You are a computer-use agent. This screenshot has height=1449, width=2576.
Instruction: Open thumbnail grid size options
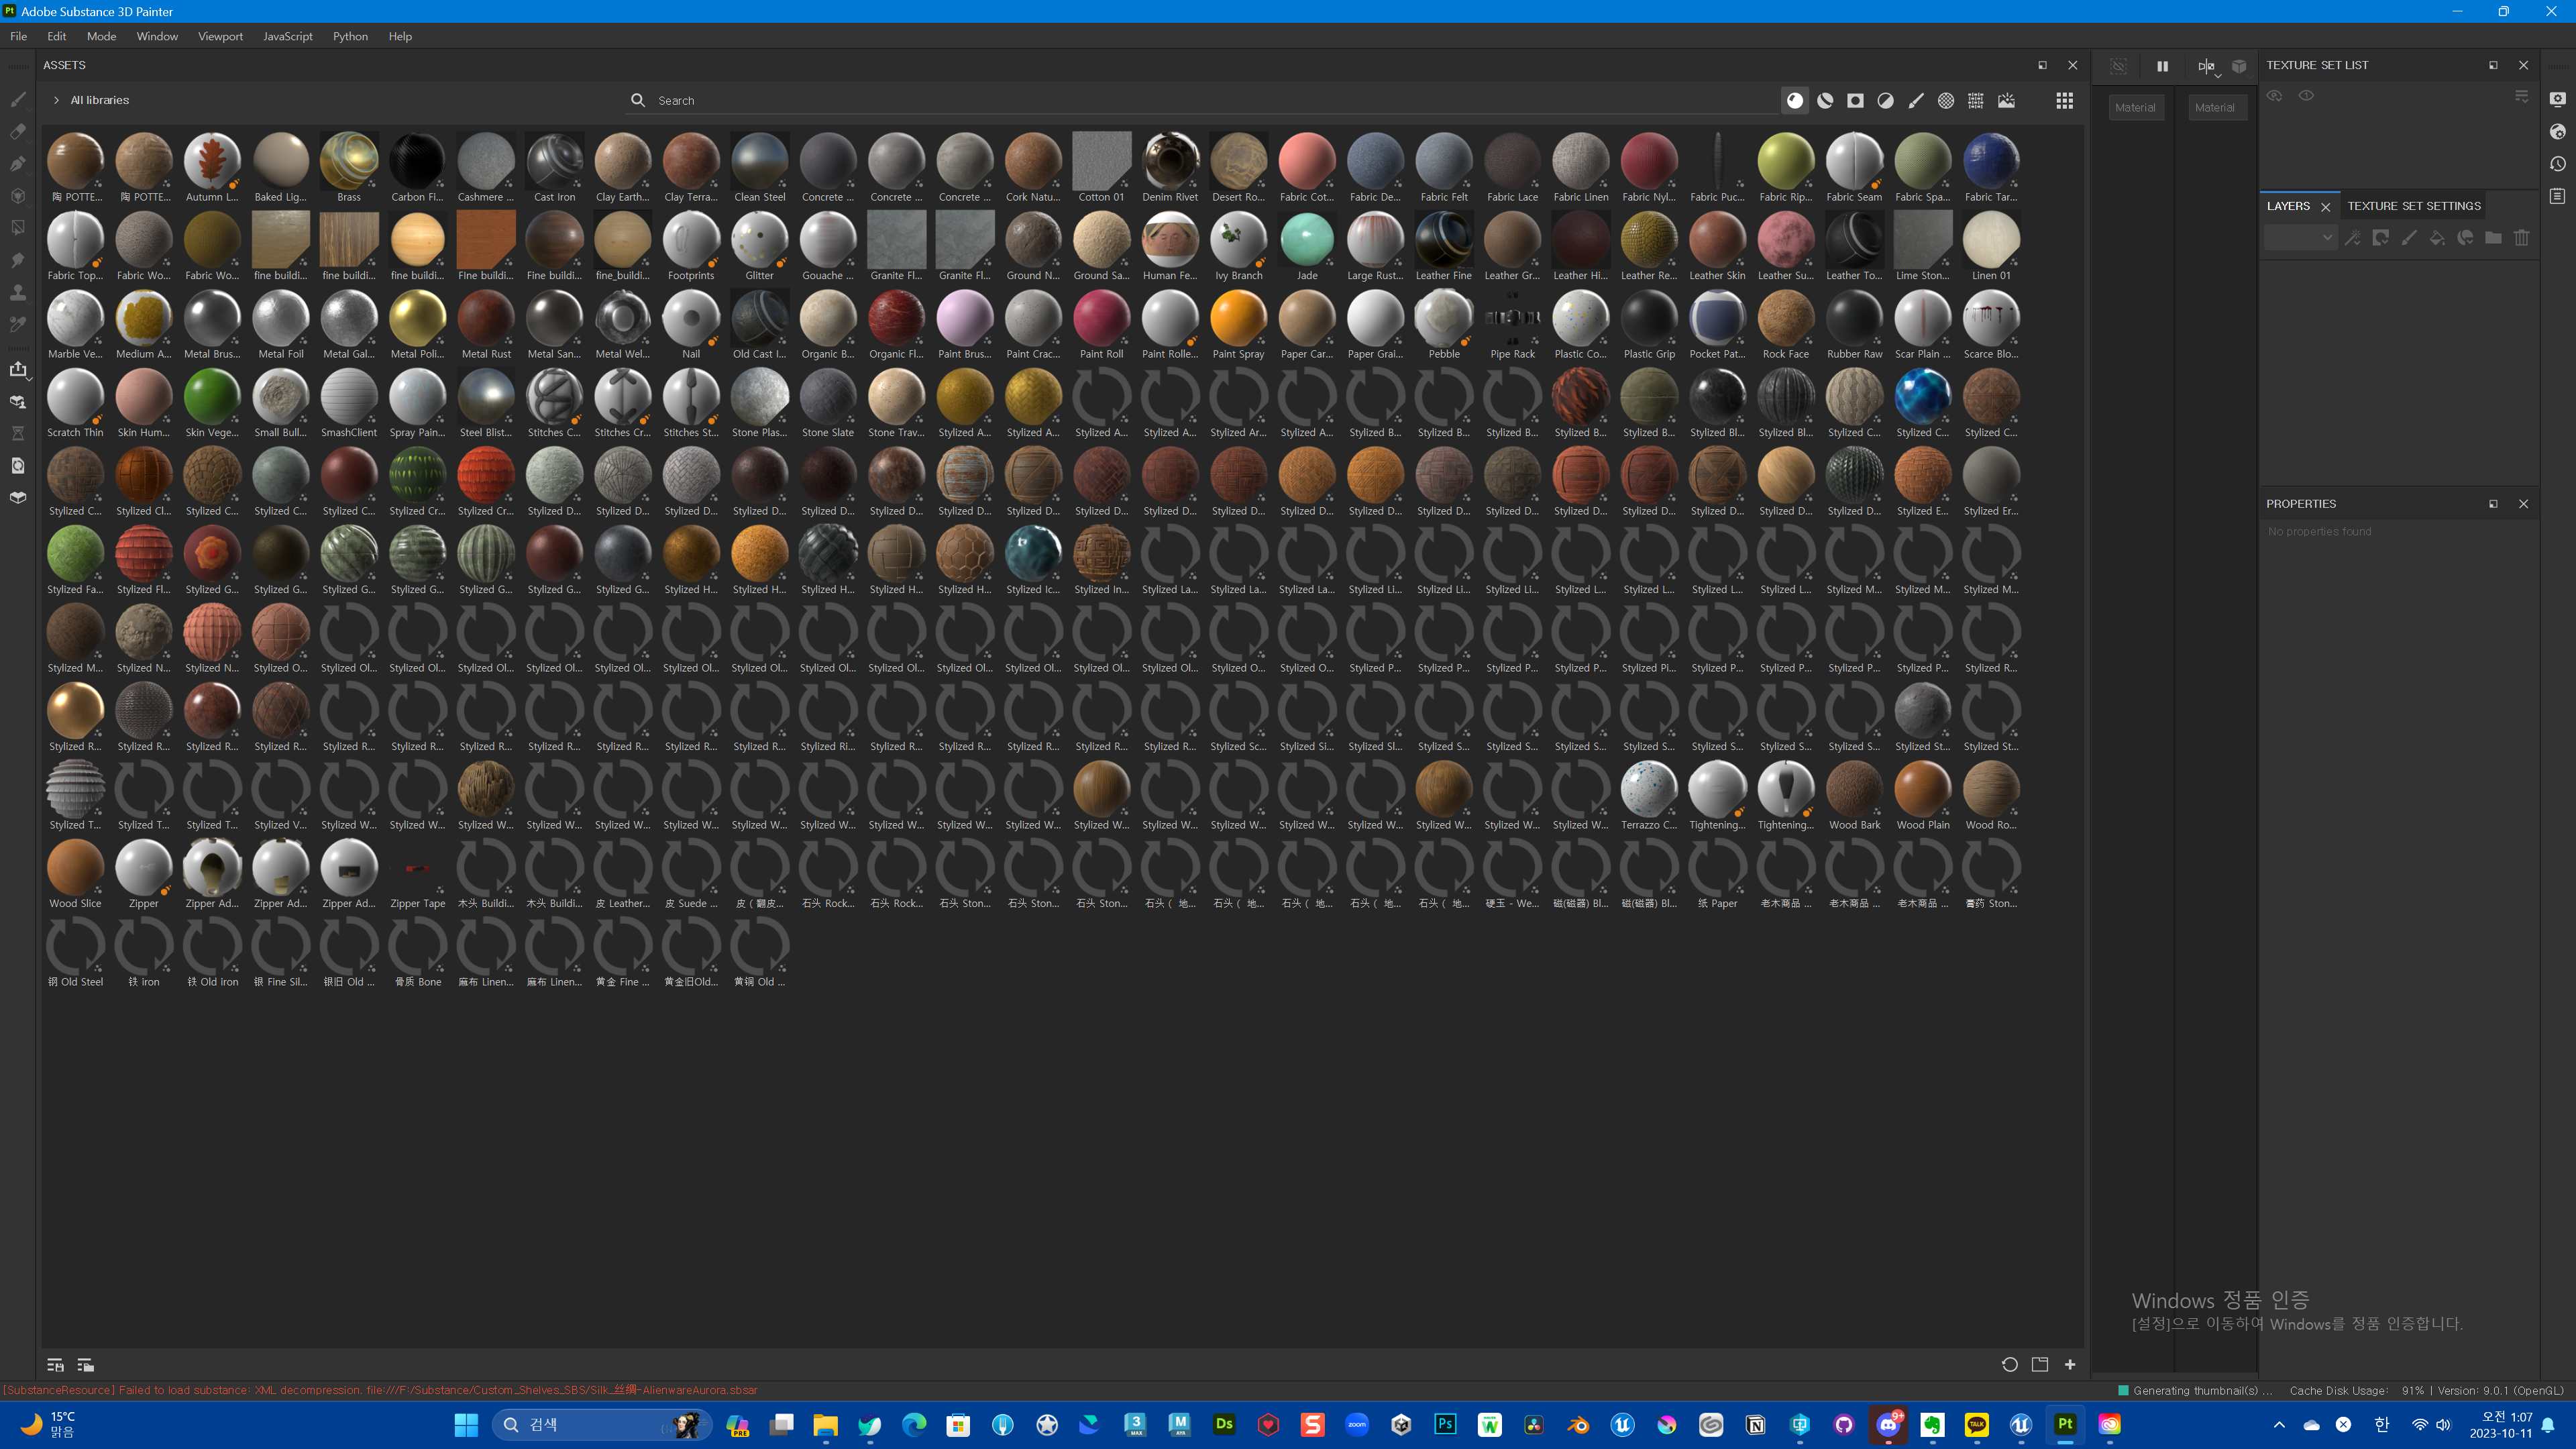(2064, 101)
